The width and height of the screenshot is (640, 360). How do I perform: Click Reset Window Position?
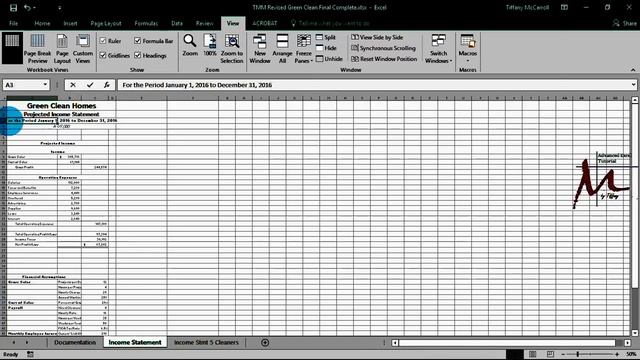[x=384, y=59]
